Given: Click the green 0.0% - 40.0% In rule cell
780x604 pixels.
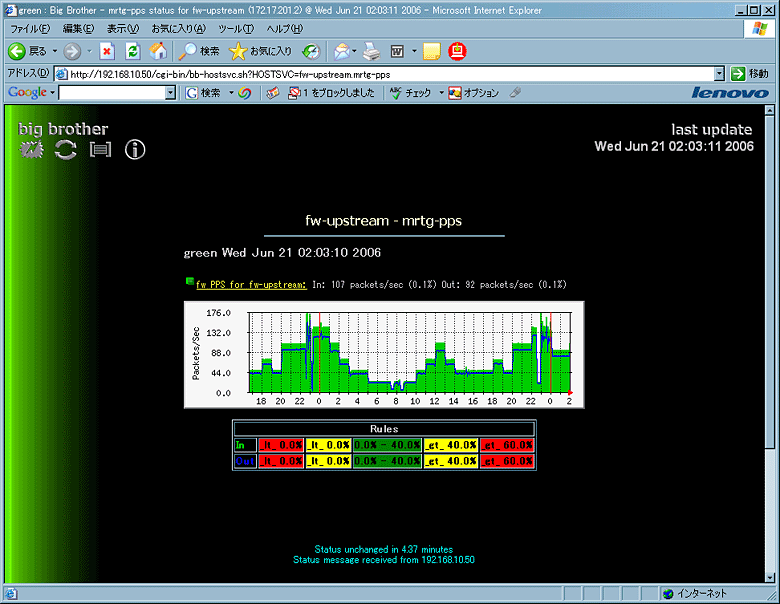Looking at the screenshot, I should click(386, 445).
